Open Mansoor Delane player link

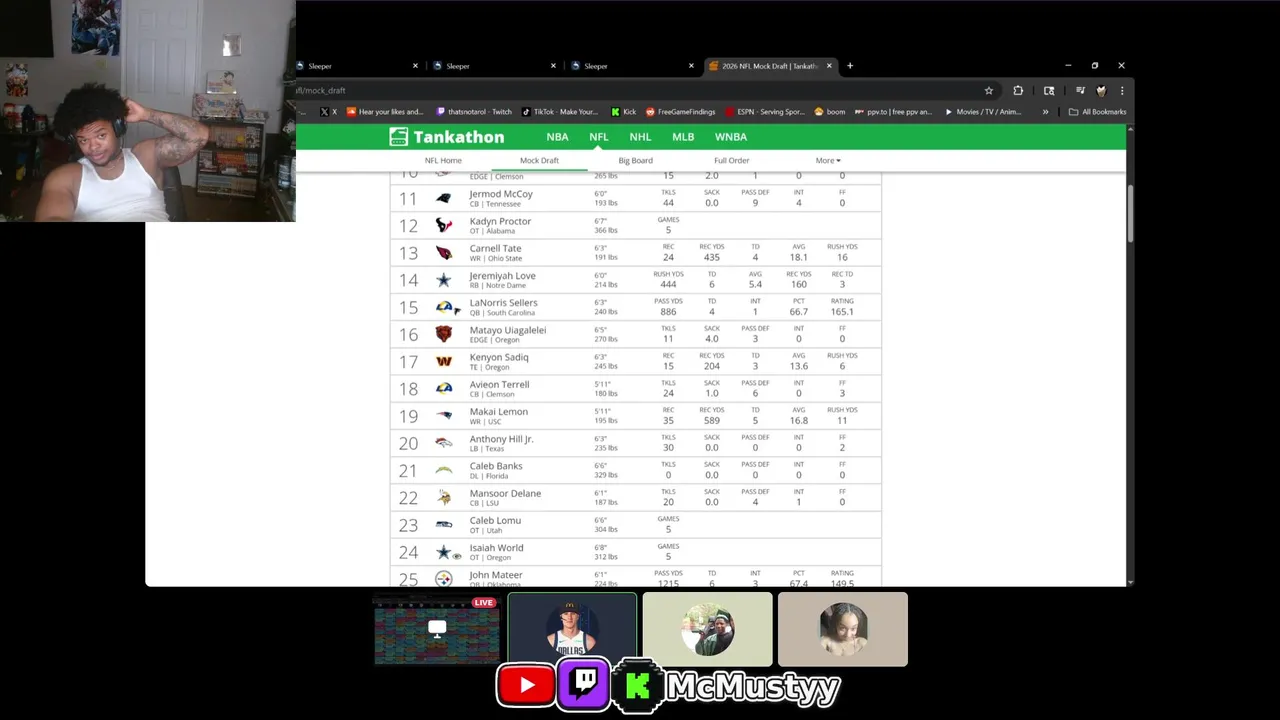coord(505,493)
